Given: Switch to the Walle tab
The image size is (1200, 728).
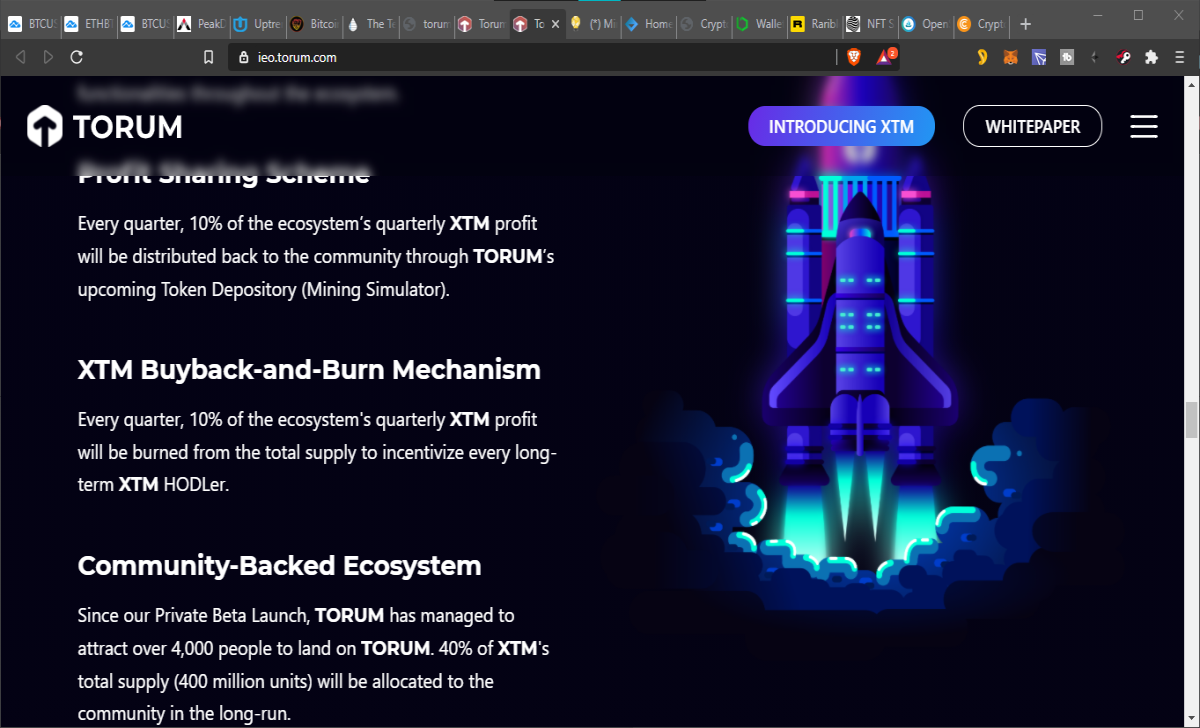Looking at the screenshot, I should pos(760,24).
